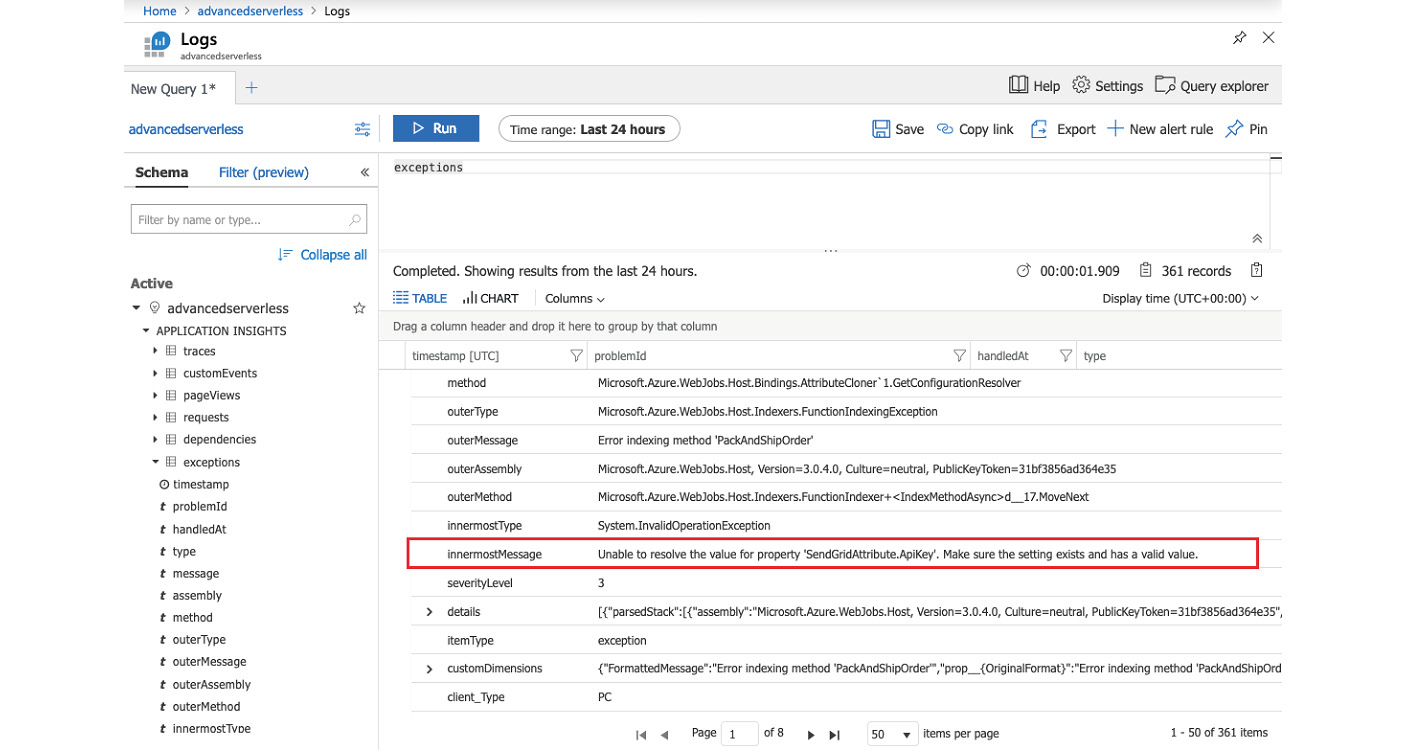Export the query results

coord(1063,129)
